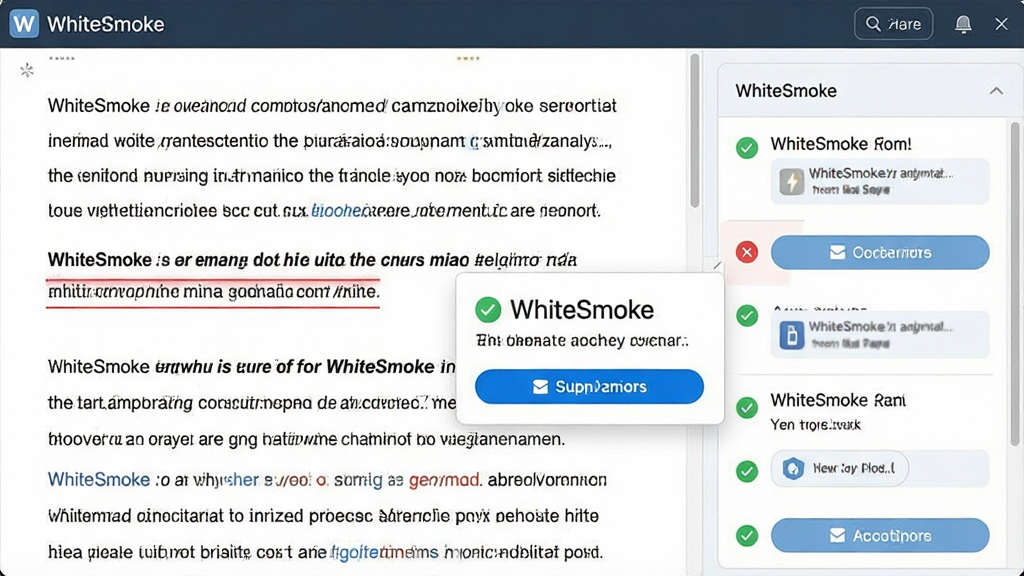Click the card next to the bottle icon
This screenshot has height=576, width=1024.
coord(880,334)
